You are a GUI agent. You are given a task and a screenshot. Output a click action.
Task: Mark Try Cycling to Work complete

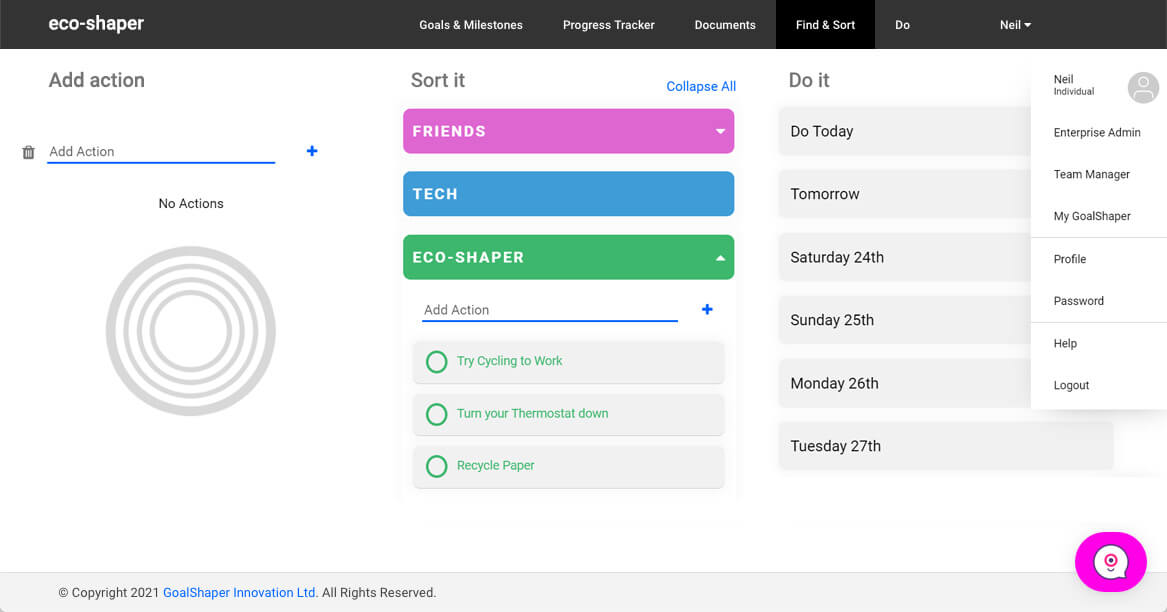tap(437, 362)
